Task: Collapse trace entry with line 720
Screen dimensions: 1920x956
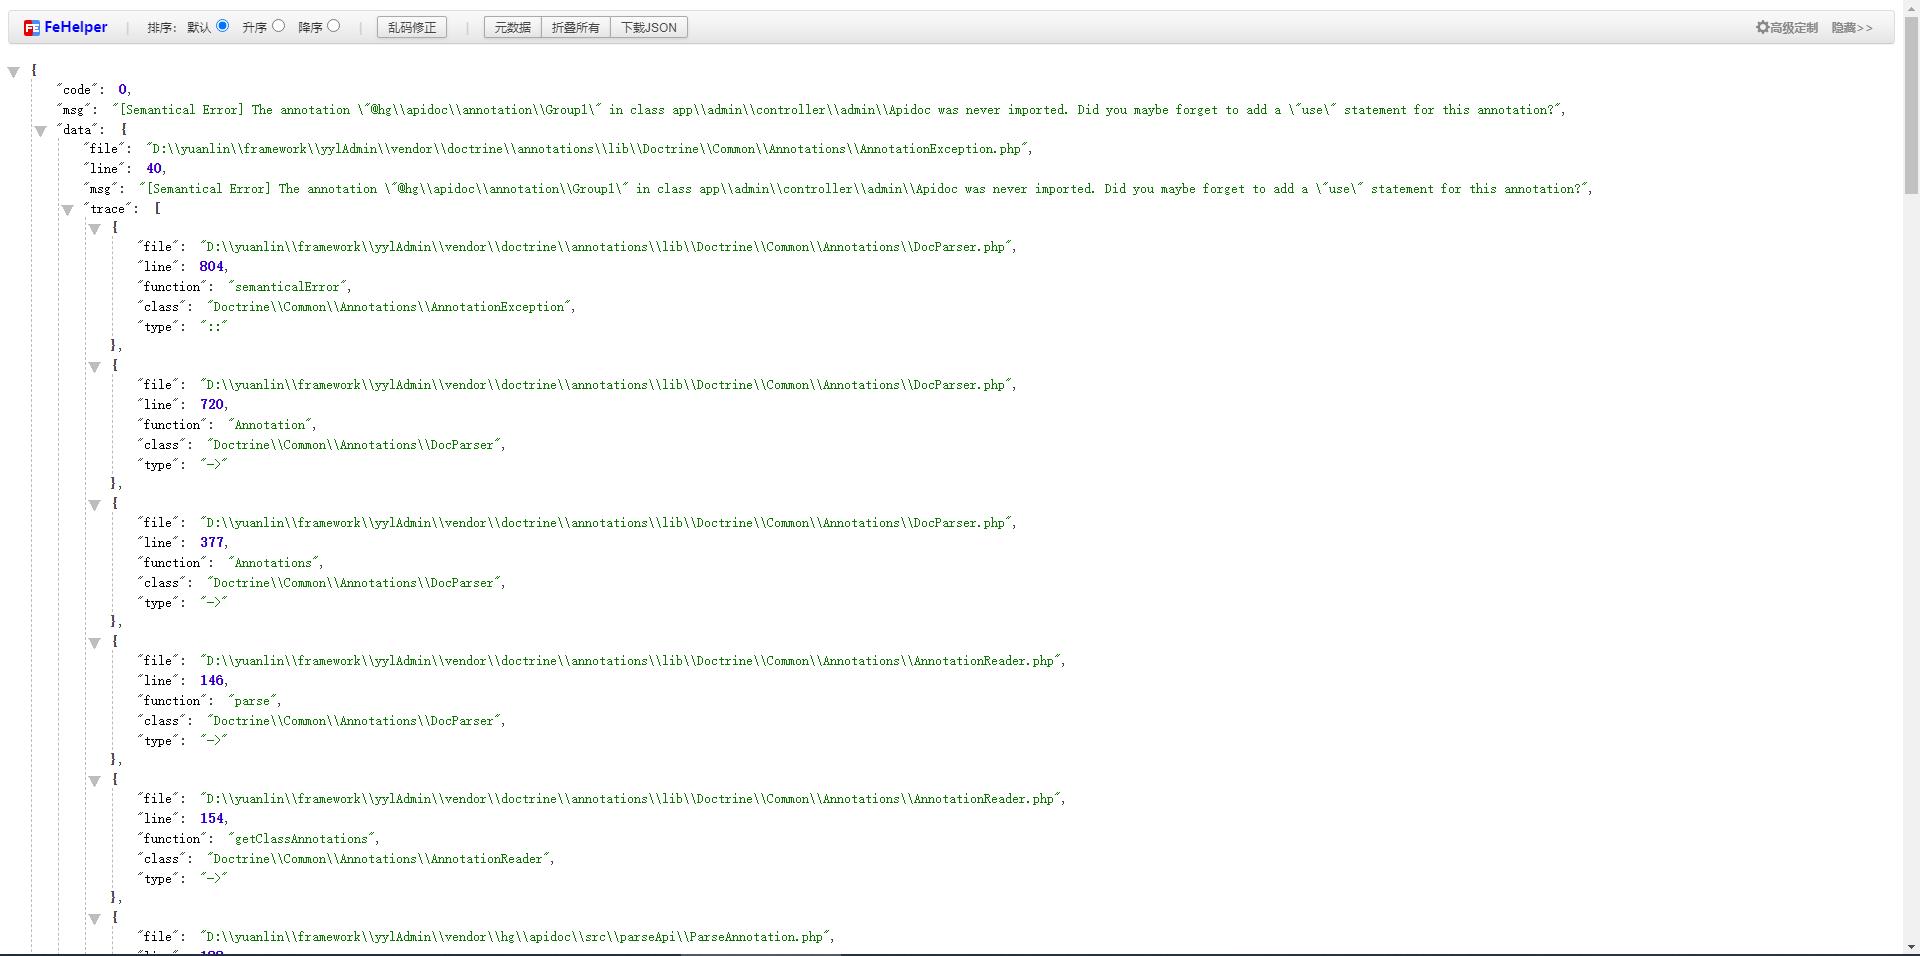Action: pos(95,367)
